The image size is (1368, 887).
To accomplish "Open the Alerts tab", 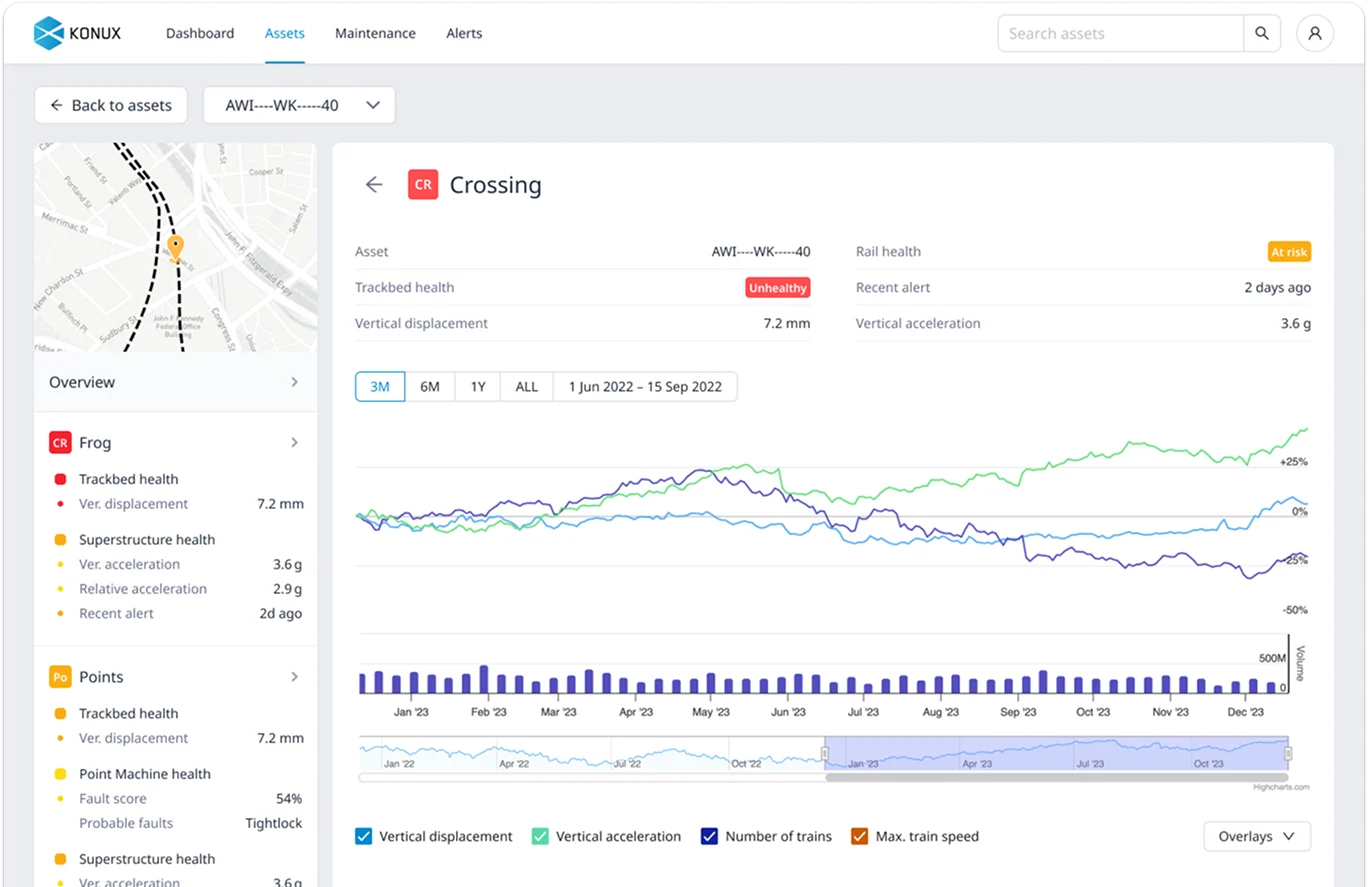I will click(464, 33).
